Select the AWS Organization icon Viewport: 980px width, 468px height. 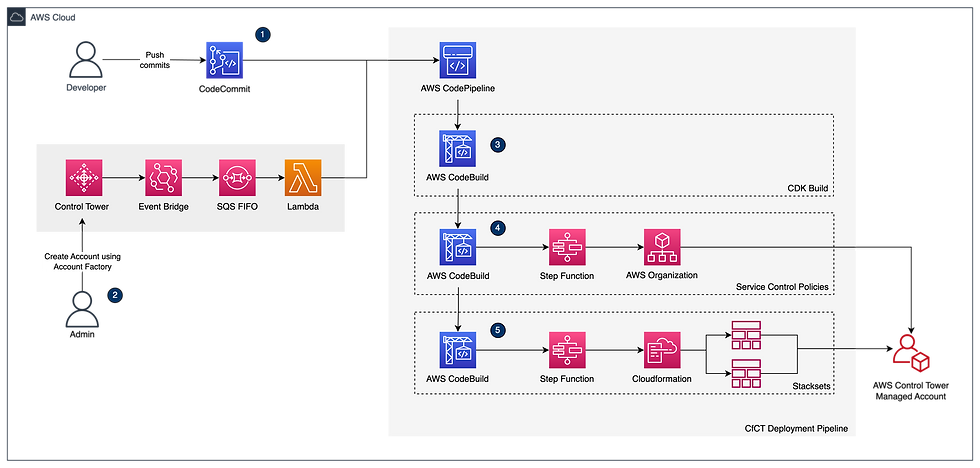(x=662, y=247)
